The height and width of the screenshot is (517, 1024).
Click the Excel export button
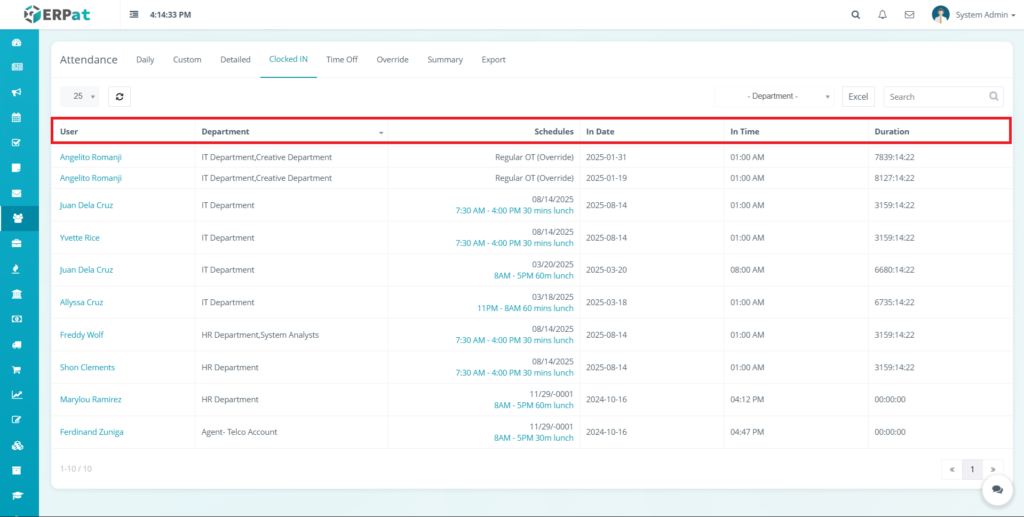[x=858, y=97]
